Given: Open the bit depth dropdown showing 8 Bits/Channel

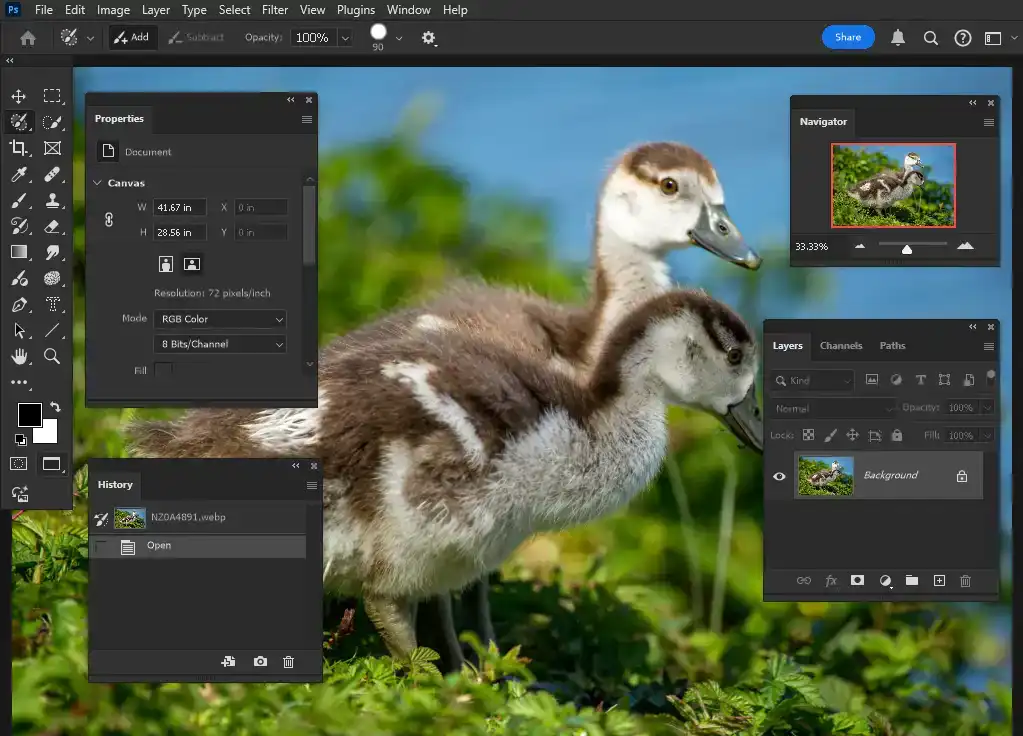Looking at the screenshot, I should pyautogui.click(x=219, y=343).
